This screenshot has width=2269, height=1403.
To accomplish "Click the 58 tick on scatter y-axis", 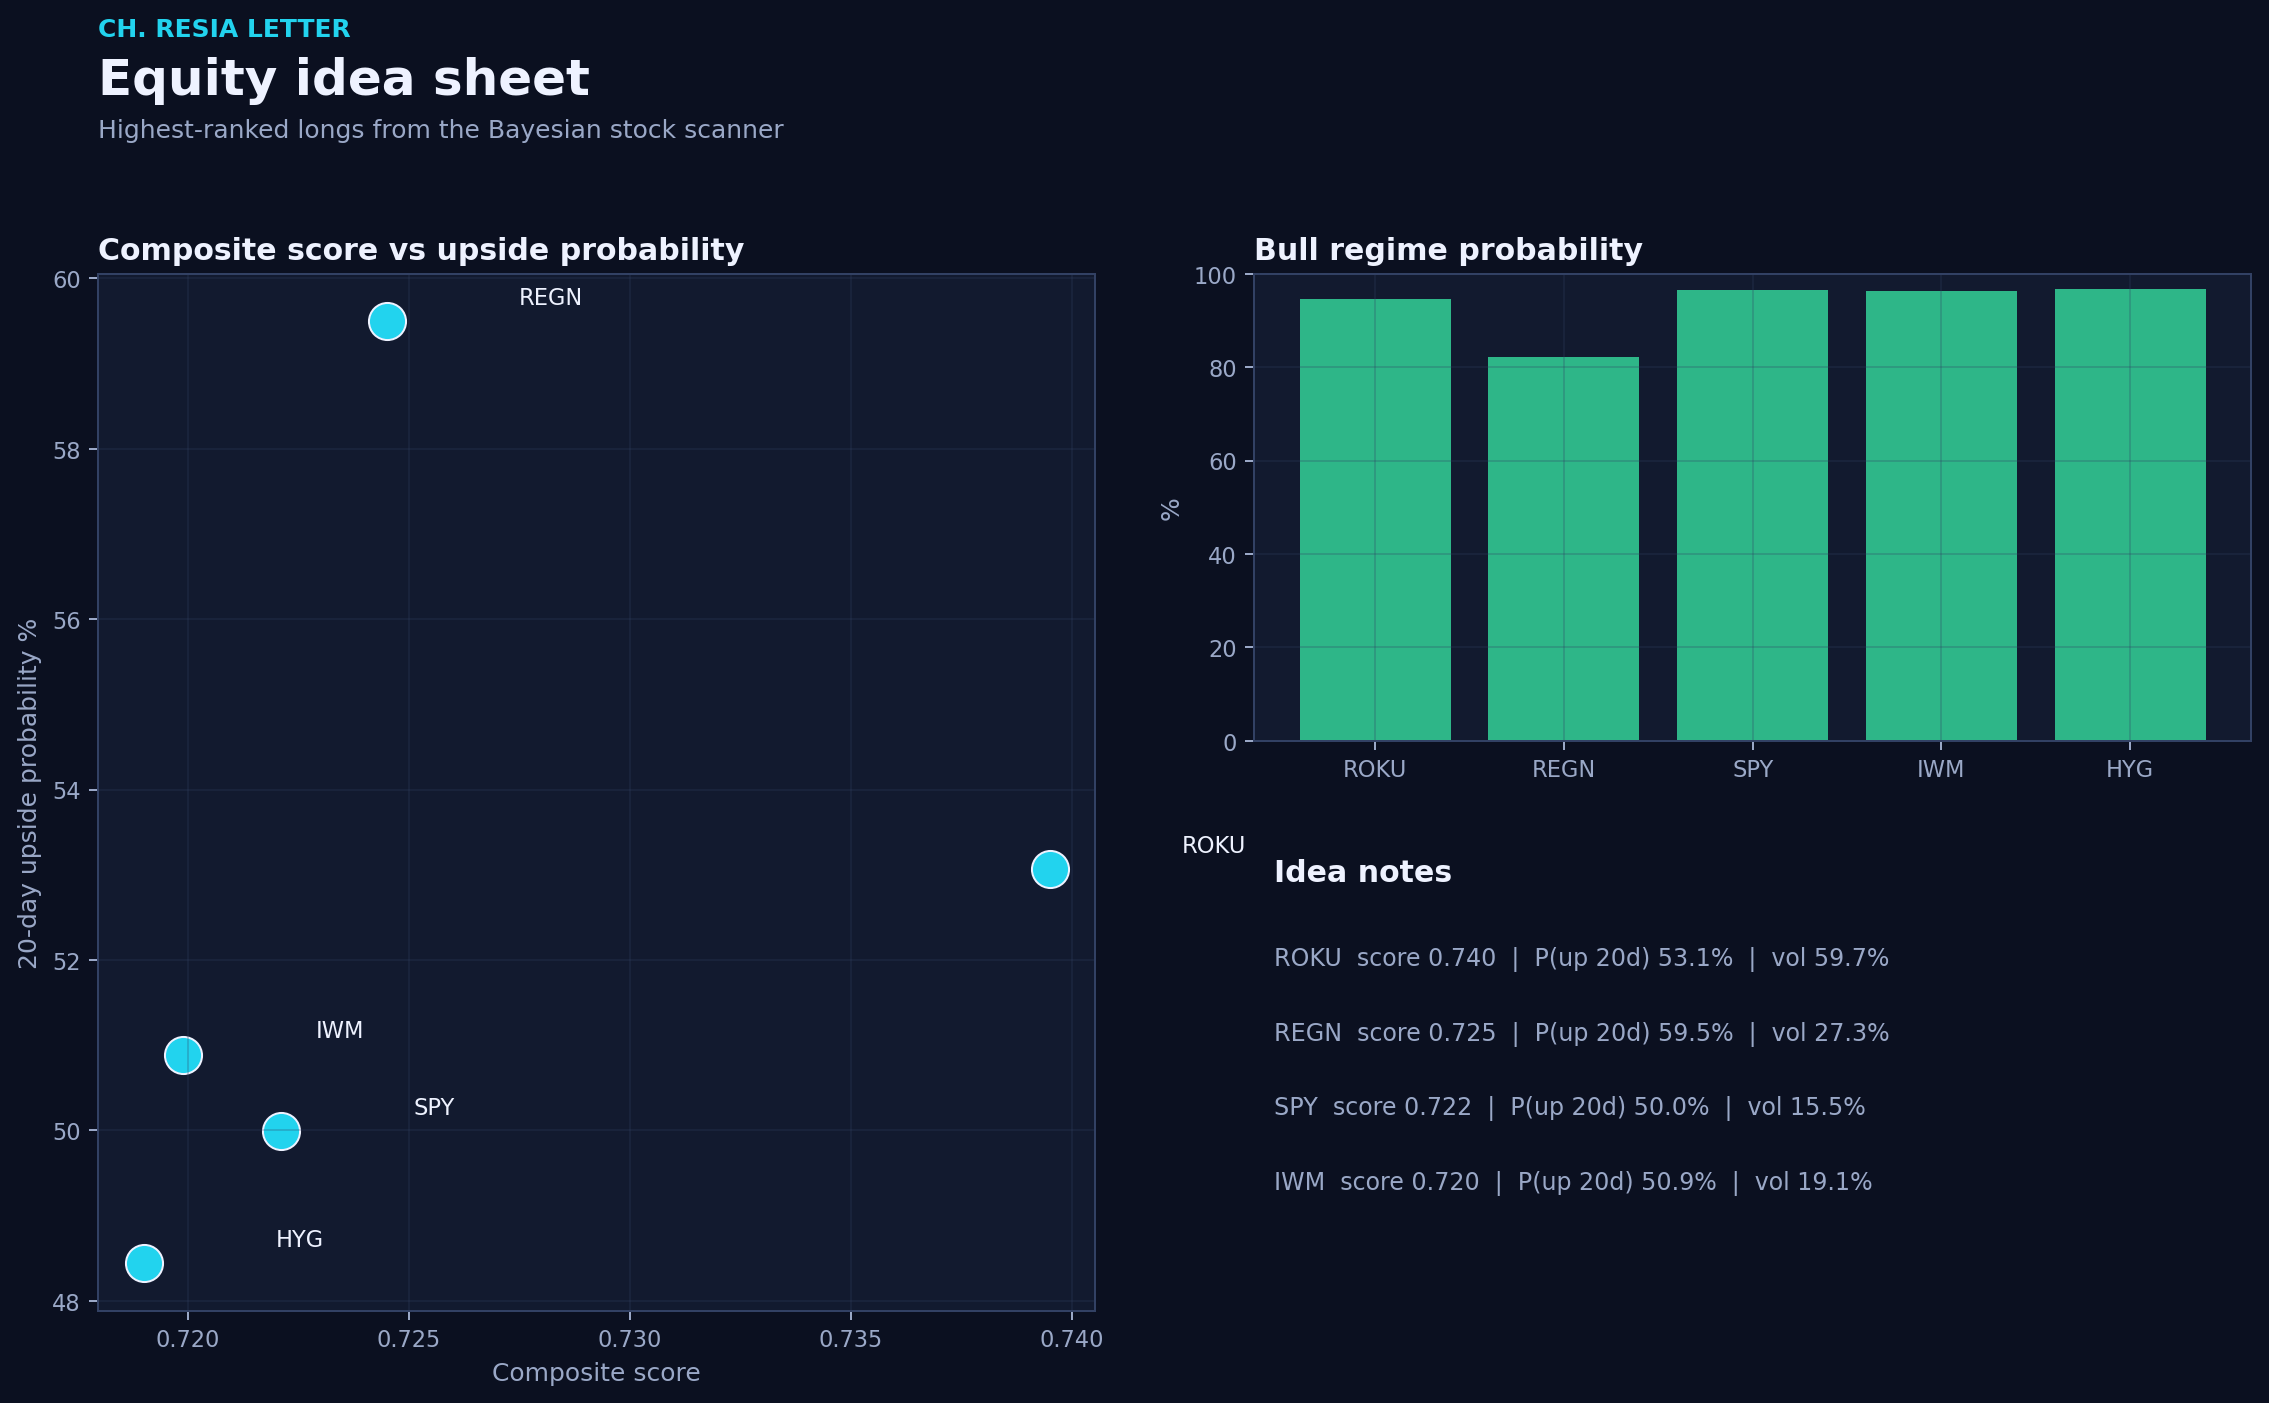I will coord(66,451).
